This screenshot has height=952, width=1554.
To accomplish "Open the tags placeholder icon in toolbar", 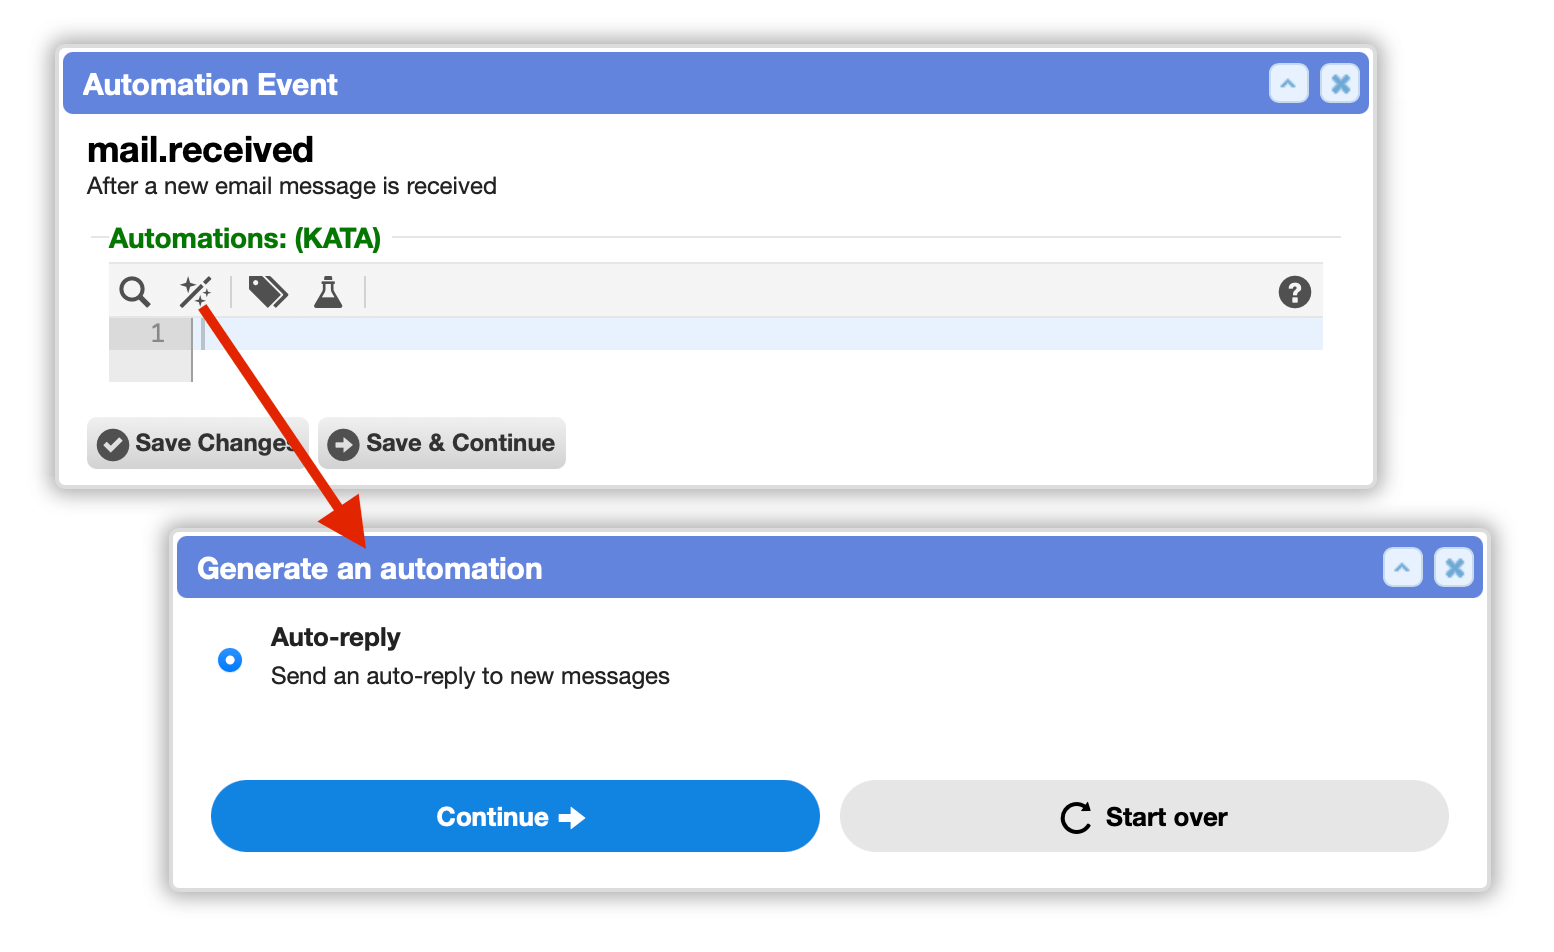I will pyautogui.click(x=268, y=292).
